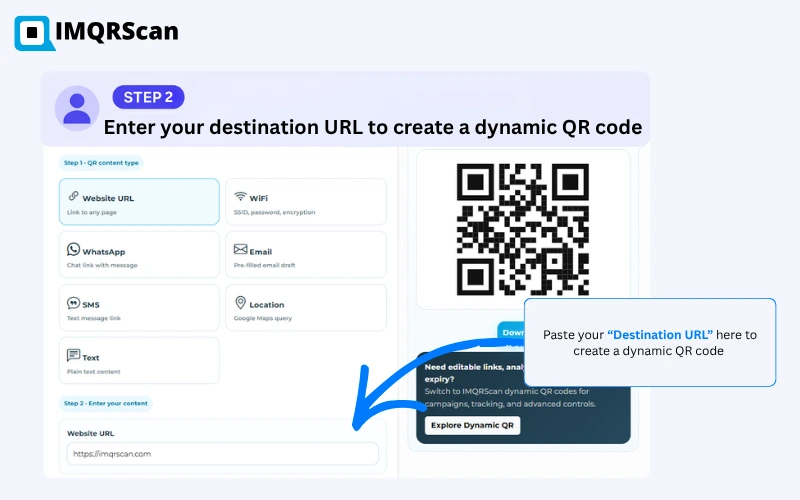
Task: Click the 'Plain text content' description
Action: [x=94, y=372]
